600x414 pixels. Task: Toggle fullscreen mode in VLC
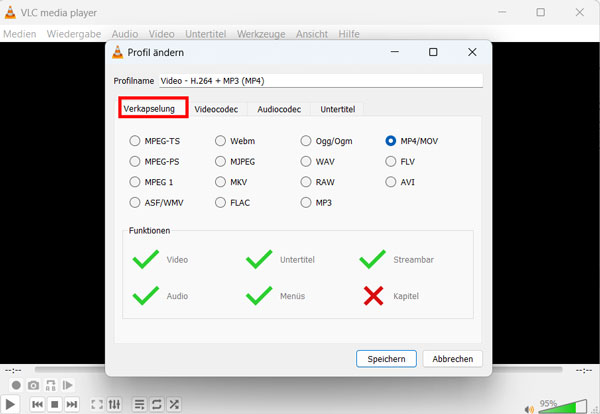pyautogui.click(x=97, y=404)
